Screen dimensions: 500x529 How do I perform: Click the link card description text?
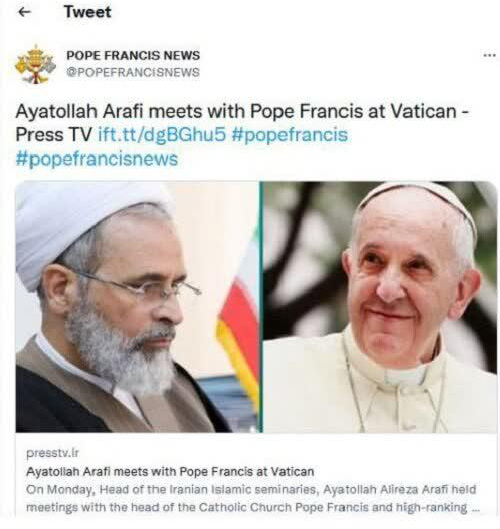[252, 498]
